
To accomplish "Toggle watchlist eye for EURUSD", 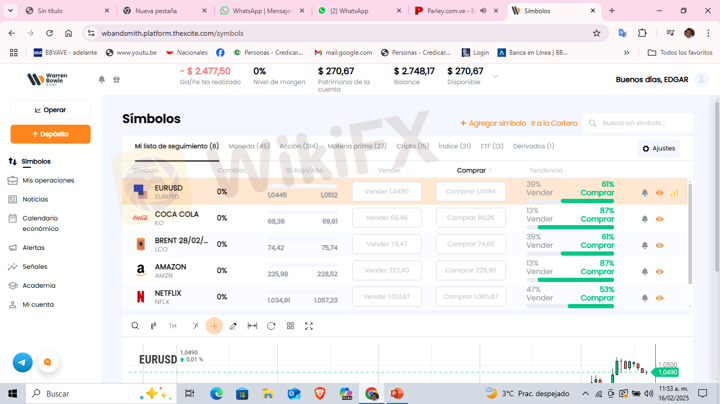I will coord(659,193).
